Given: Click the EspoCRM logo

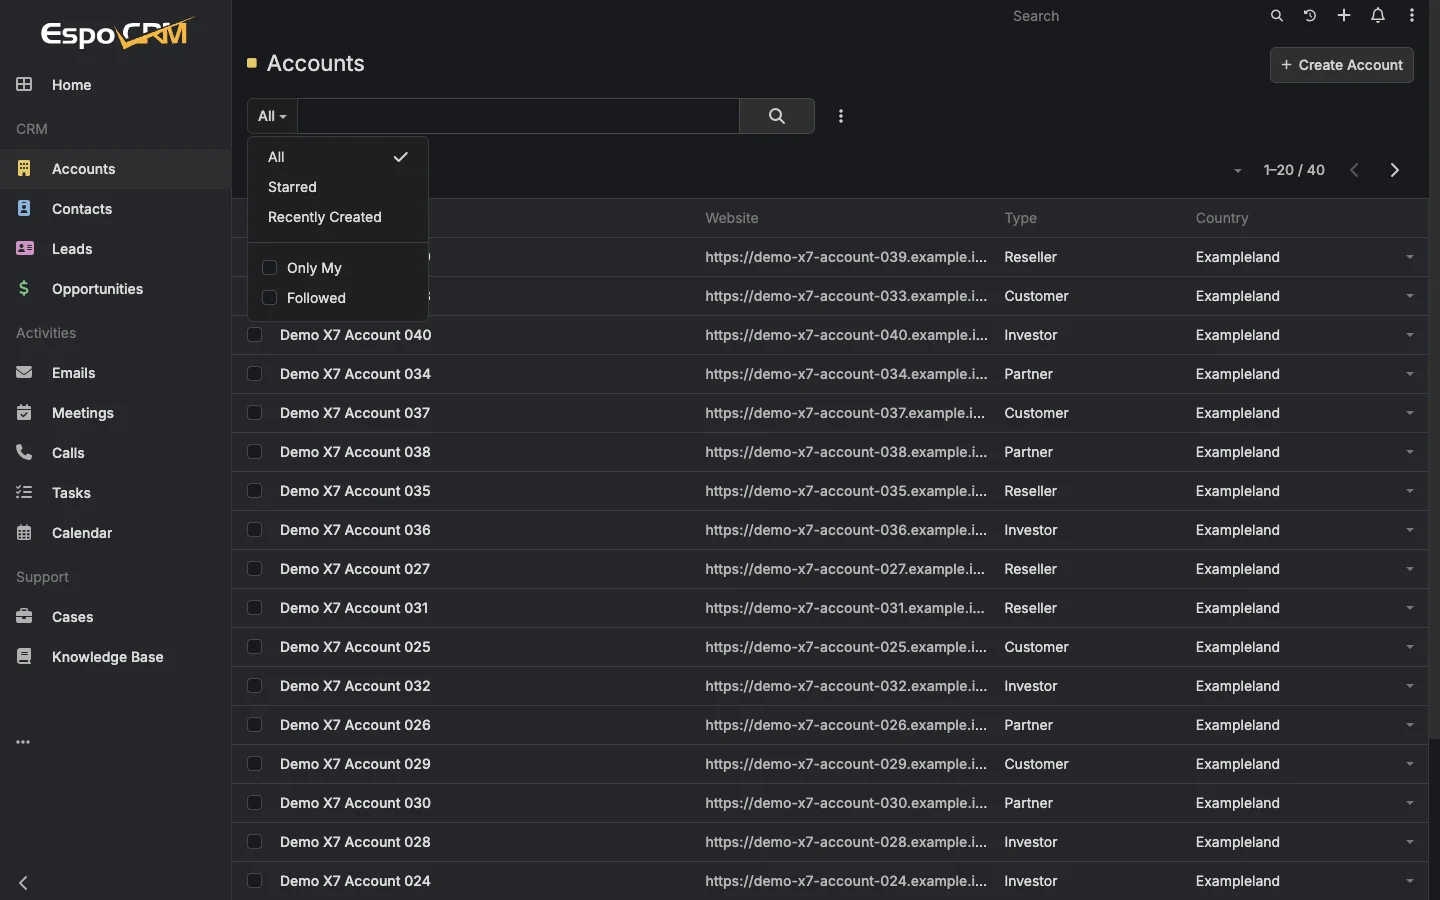Looking at the screenshot, I should [116, 33].
